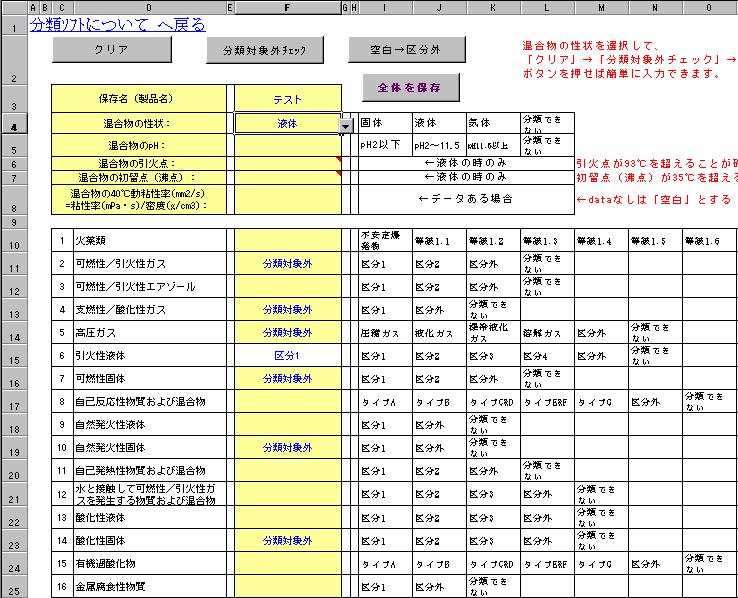Click the 全体を保存 button
738x598 pixels.
(410, 88)
